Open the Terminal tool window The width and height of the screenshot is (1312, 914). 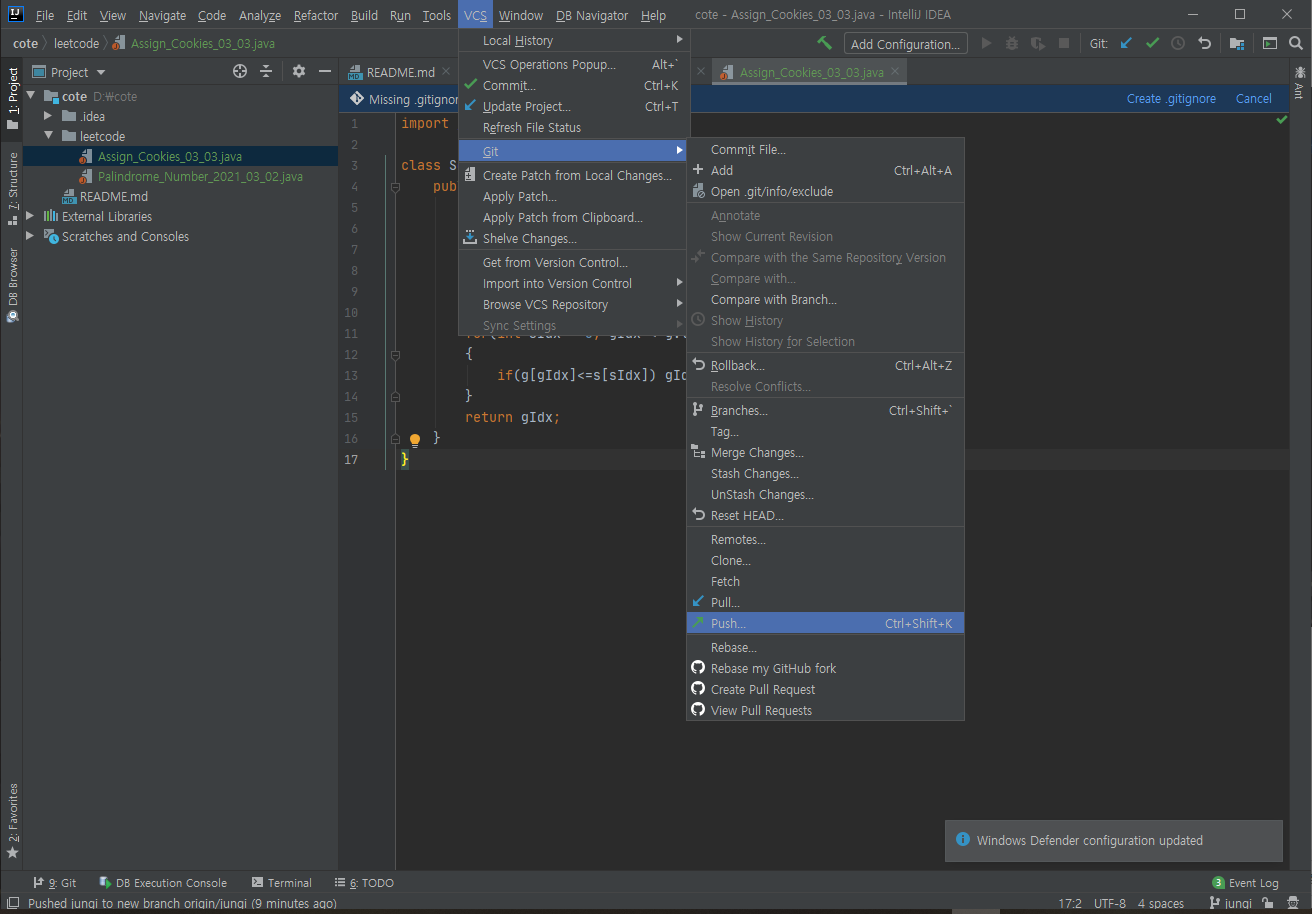[282, 883]
